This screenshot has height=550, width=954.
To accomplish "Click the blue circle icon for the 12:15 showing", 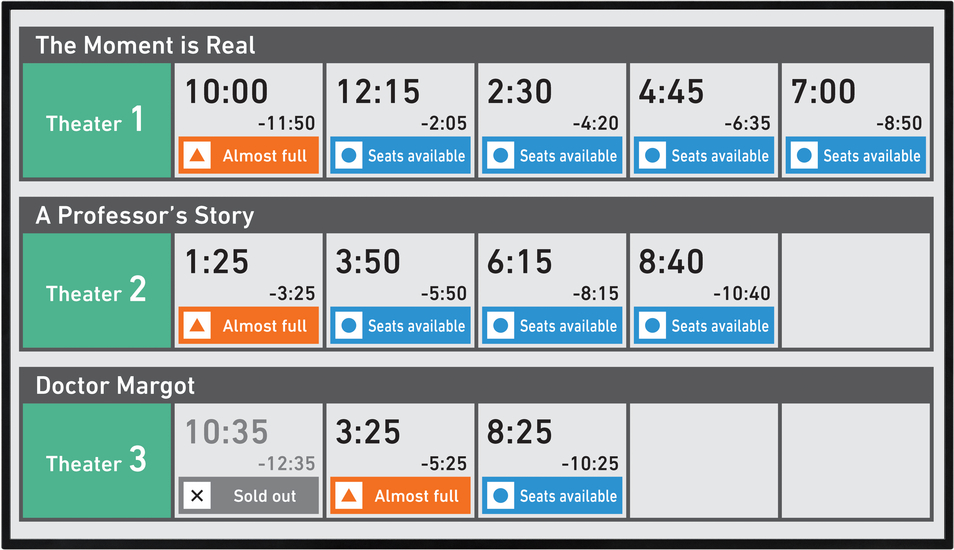I will click(349, 156).
